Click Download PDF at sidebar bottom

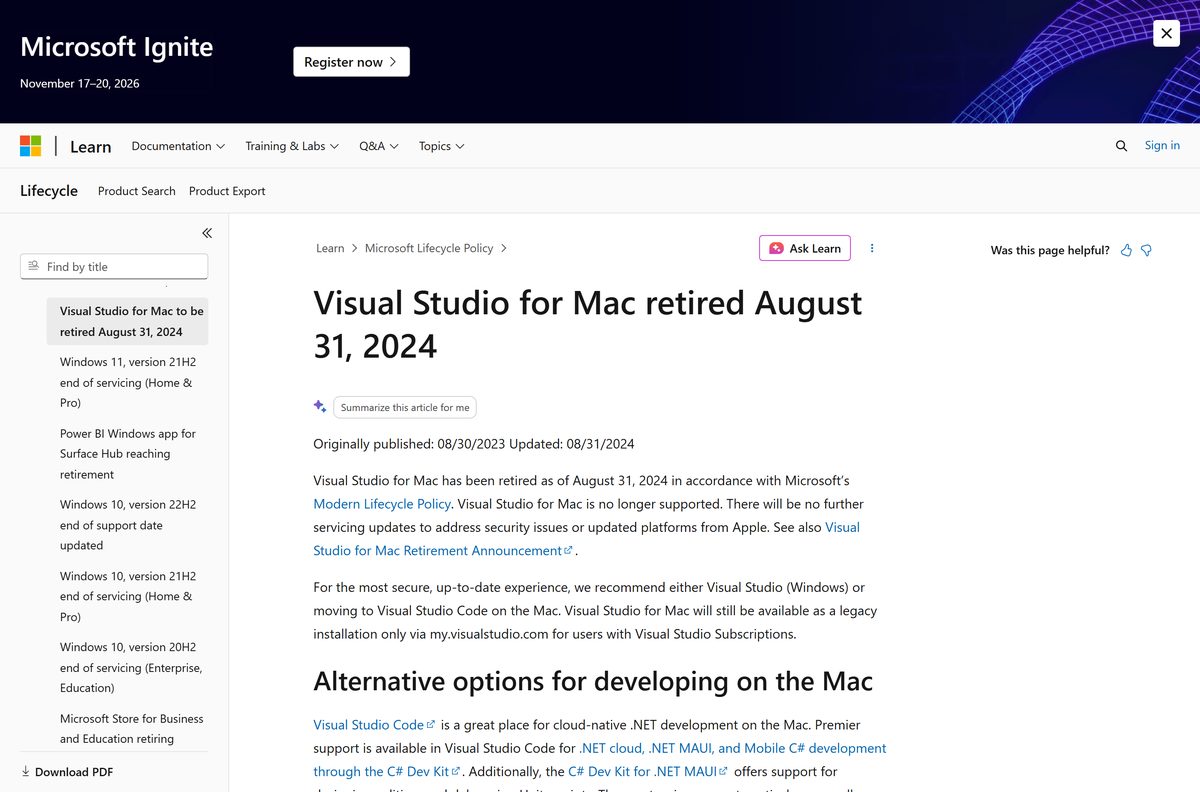[x=67, y=772]
